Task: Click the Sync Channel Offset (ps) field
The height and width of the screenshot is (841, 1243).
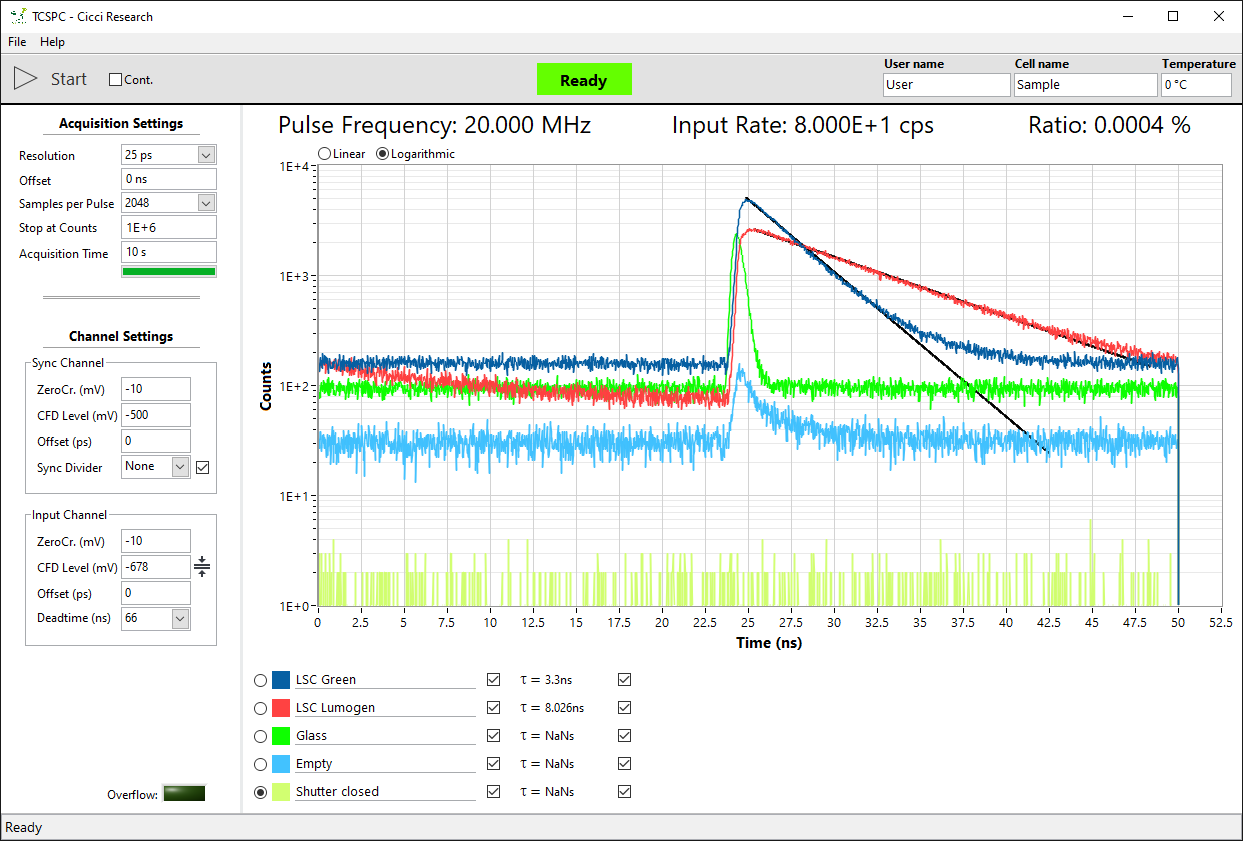Action: tap(156, 441)
